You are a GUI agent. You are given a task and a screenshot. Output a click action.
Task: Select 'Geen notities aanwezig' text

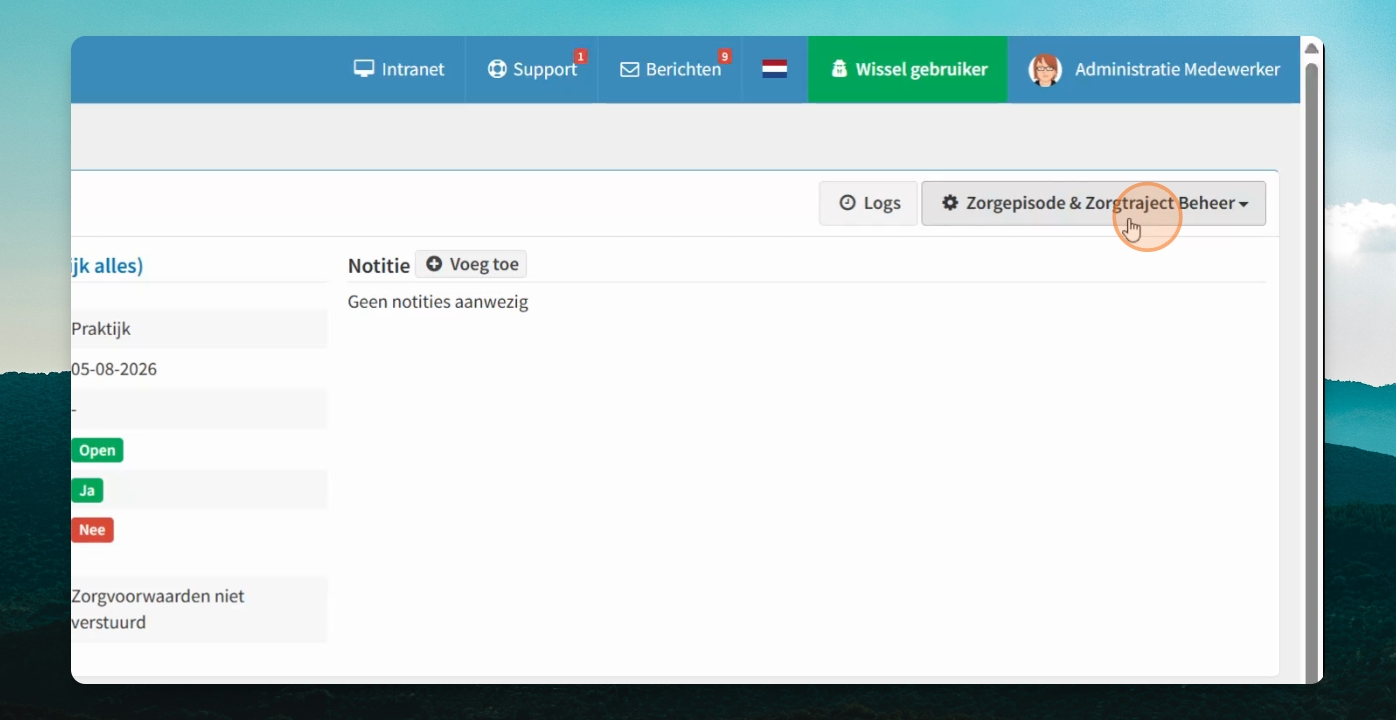point(438,301)
